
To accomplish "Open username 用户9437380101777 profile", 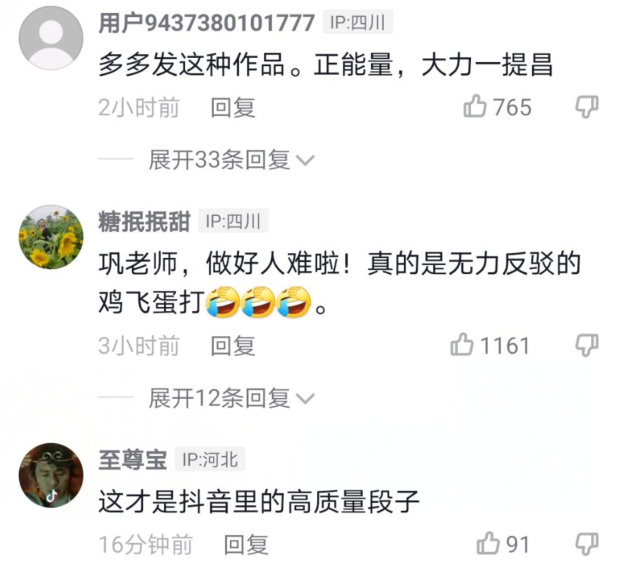I will coord(207,23).
